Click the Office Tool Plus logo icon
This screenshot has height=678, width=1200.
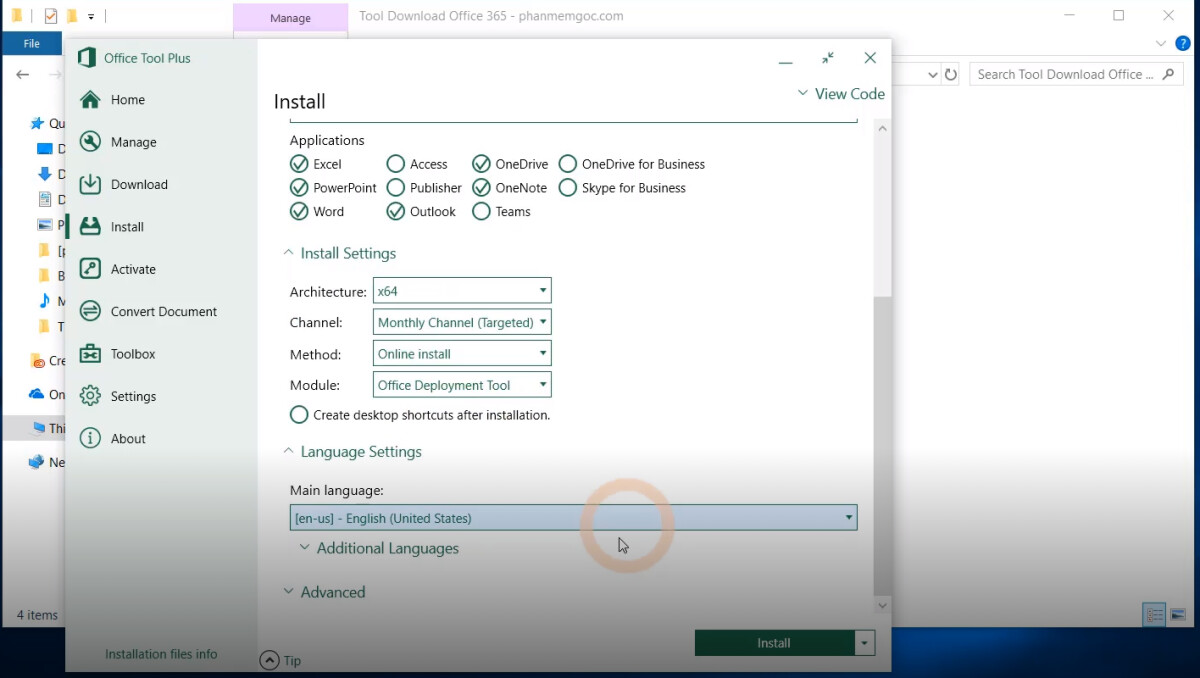(87, 58)
